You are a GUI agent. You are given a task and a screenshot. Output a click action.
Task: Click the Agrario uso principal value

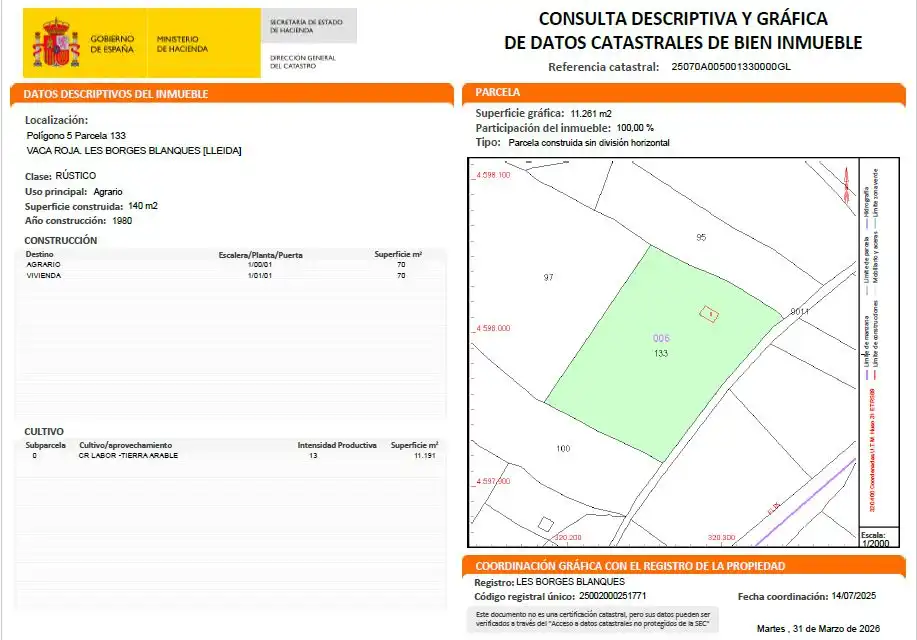click(108, 192)
